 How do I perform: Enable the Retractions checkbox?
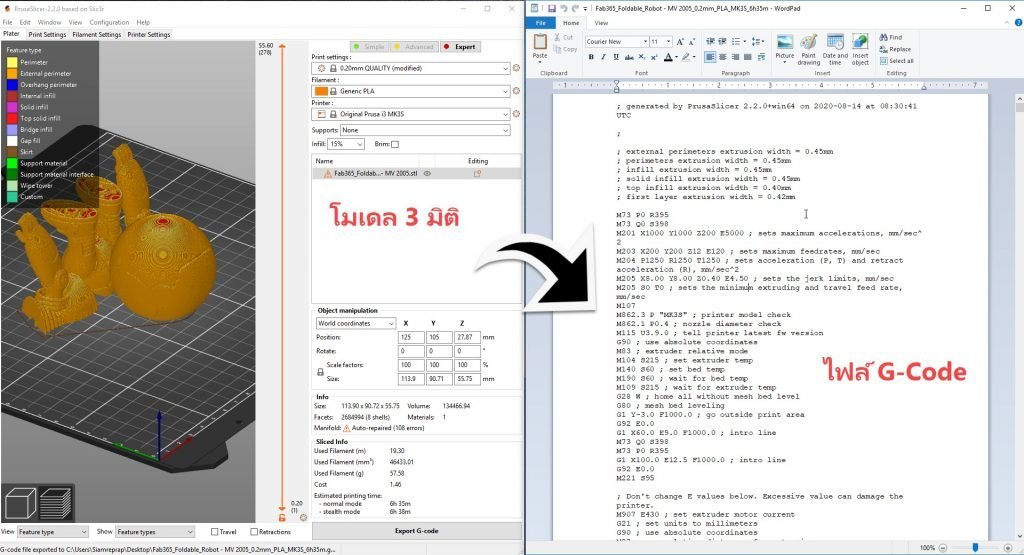pos(255,532)
